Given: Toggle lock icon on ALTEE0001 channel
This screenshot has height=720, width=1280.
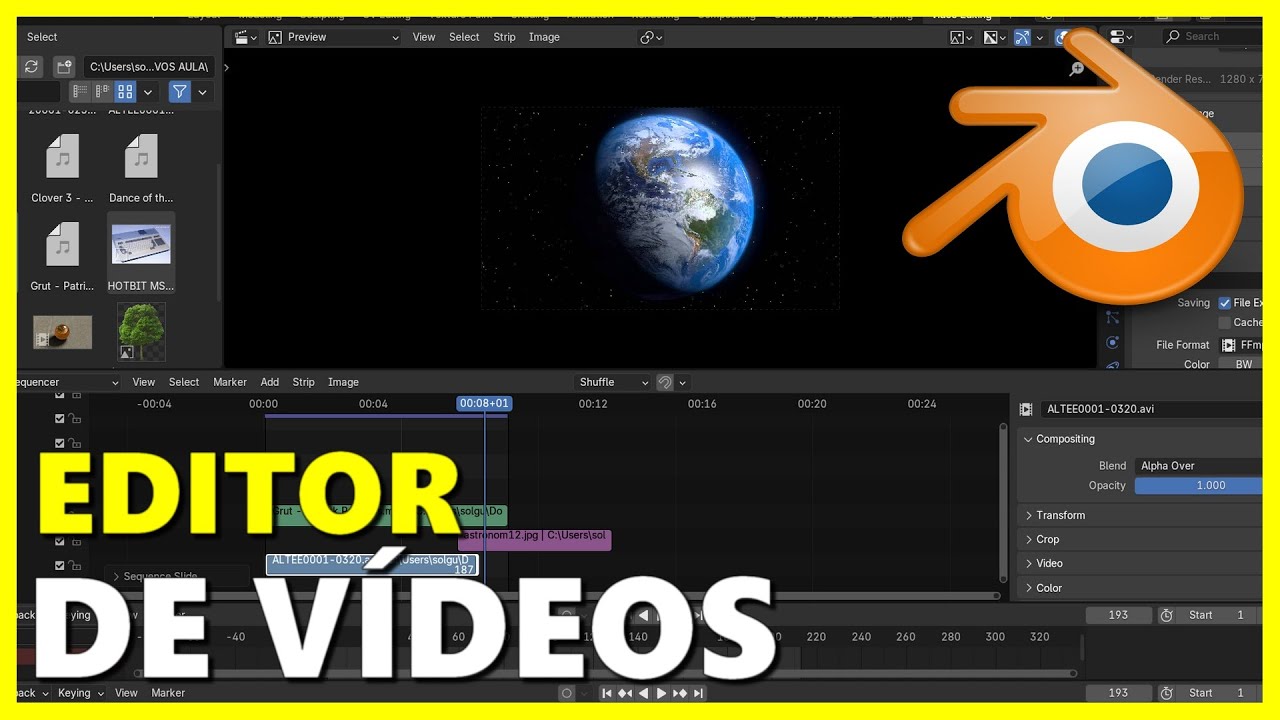Looking at the screenshot, I should [x=76, y=565].
